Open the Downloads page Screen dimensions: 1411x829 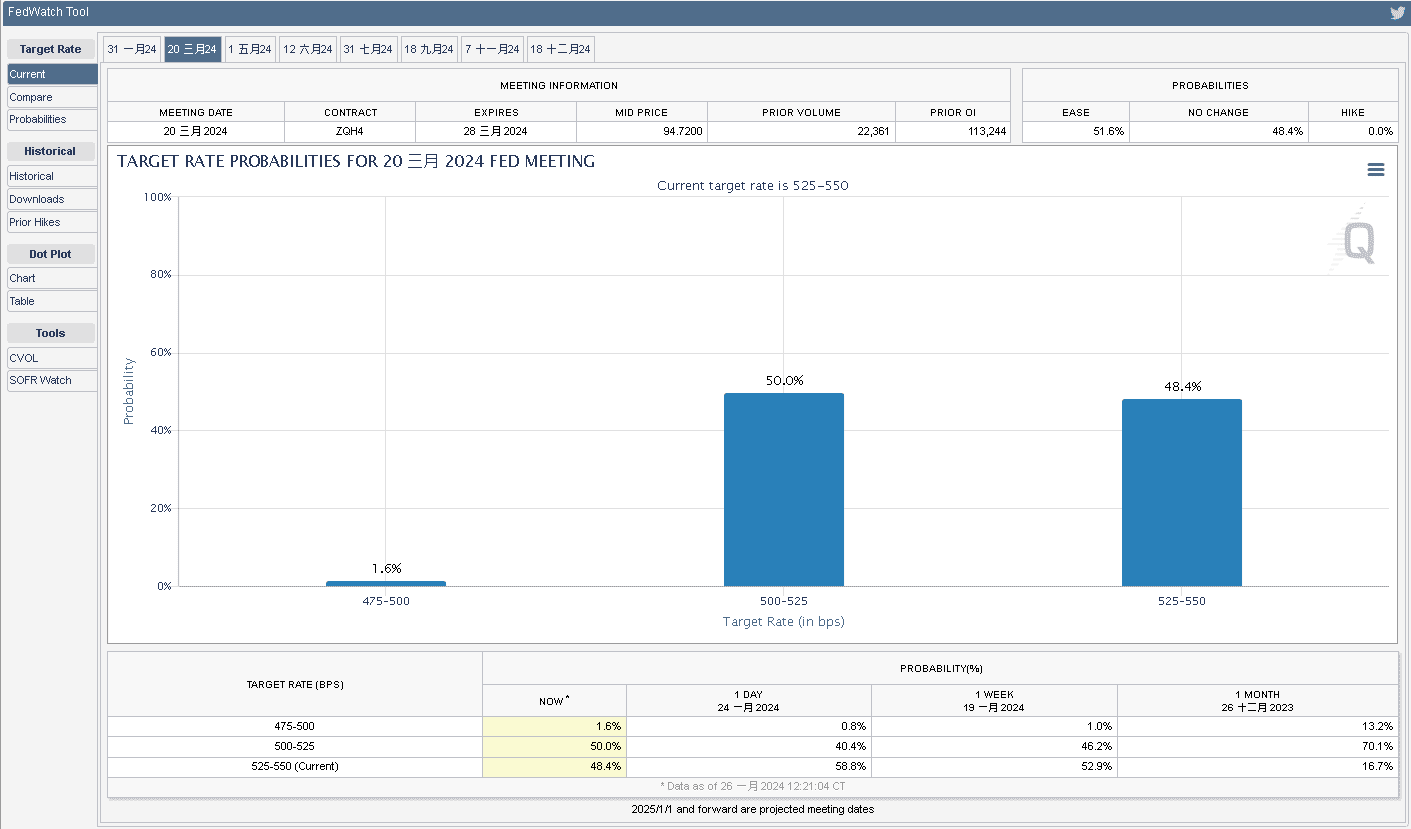(x=52, y=199)
